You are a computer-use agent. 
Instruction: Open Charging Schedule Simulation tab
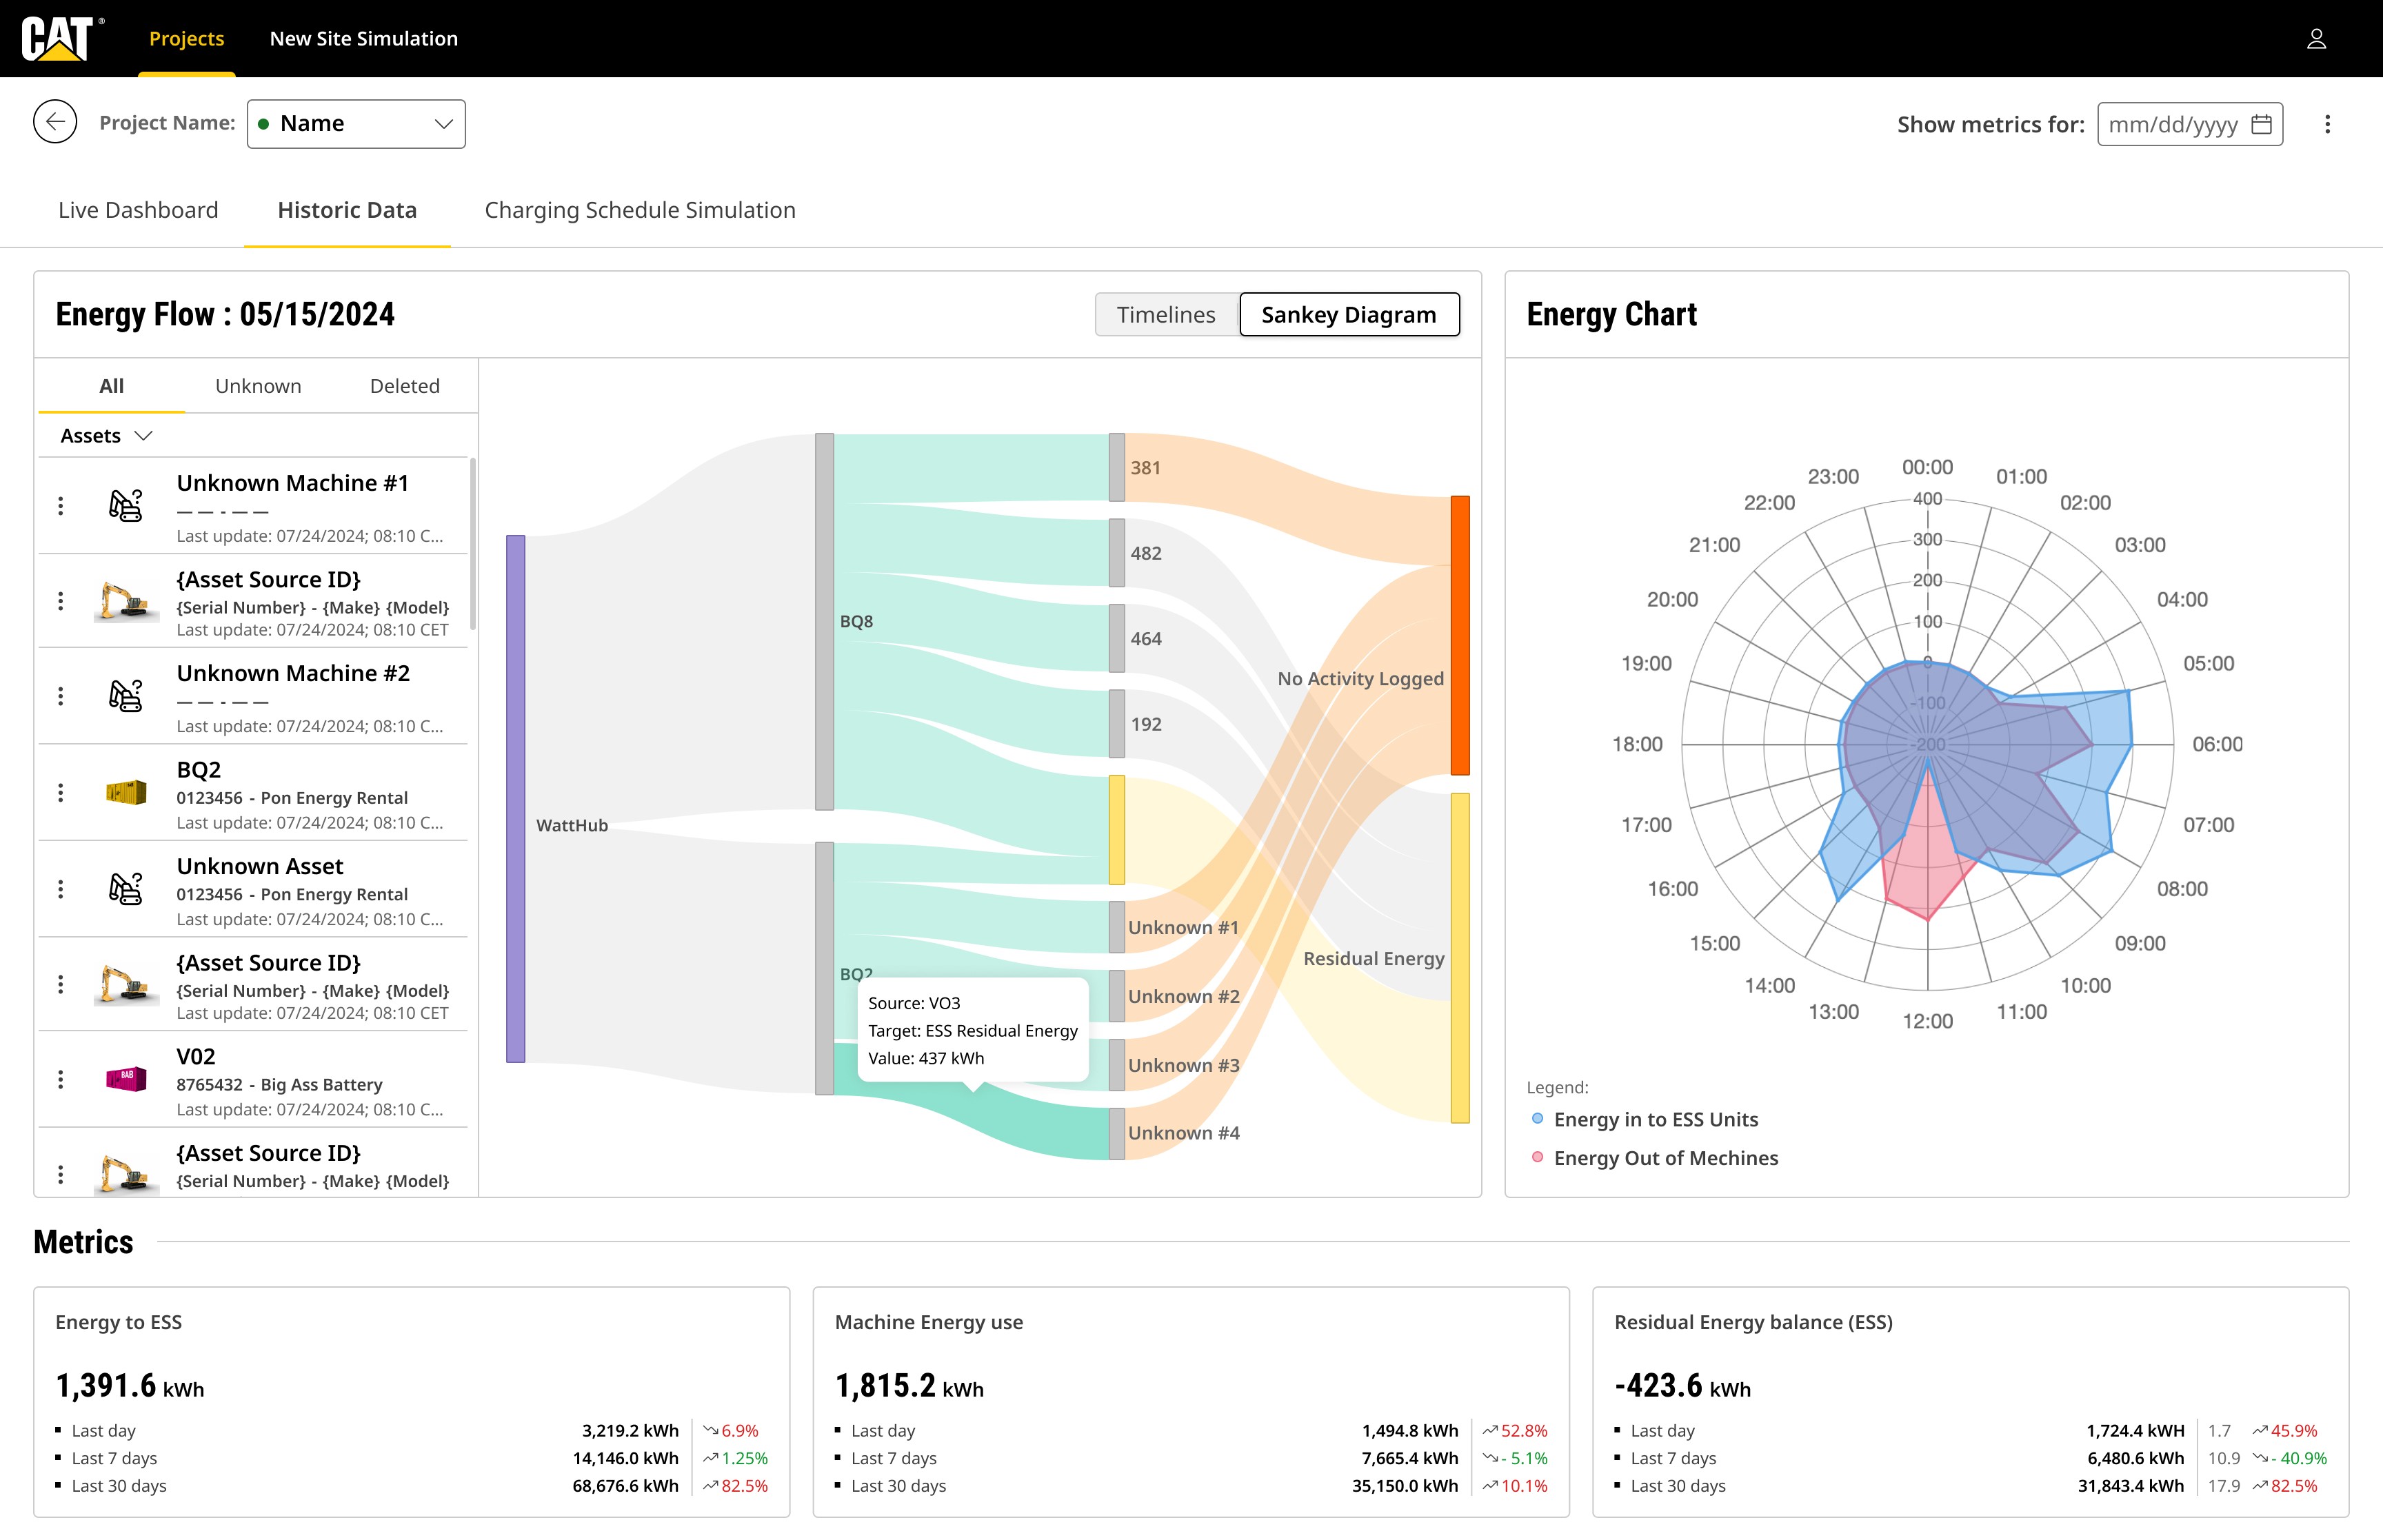pos(640,210)
